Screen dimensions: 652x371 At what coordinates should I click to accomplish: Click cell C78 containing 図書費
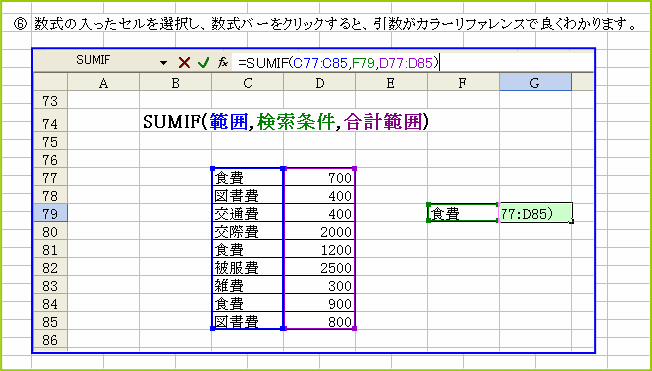247,195
